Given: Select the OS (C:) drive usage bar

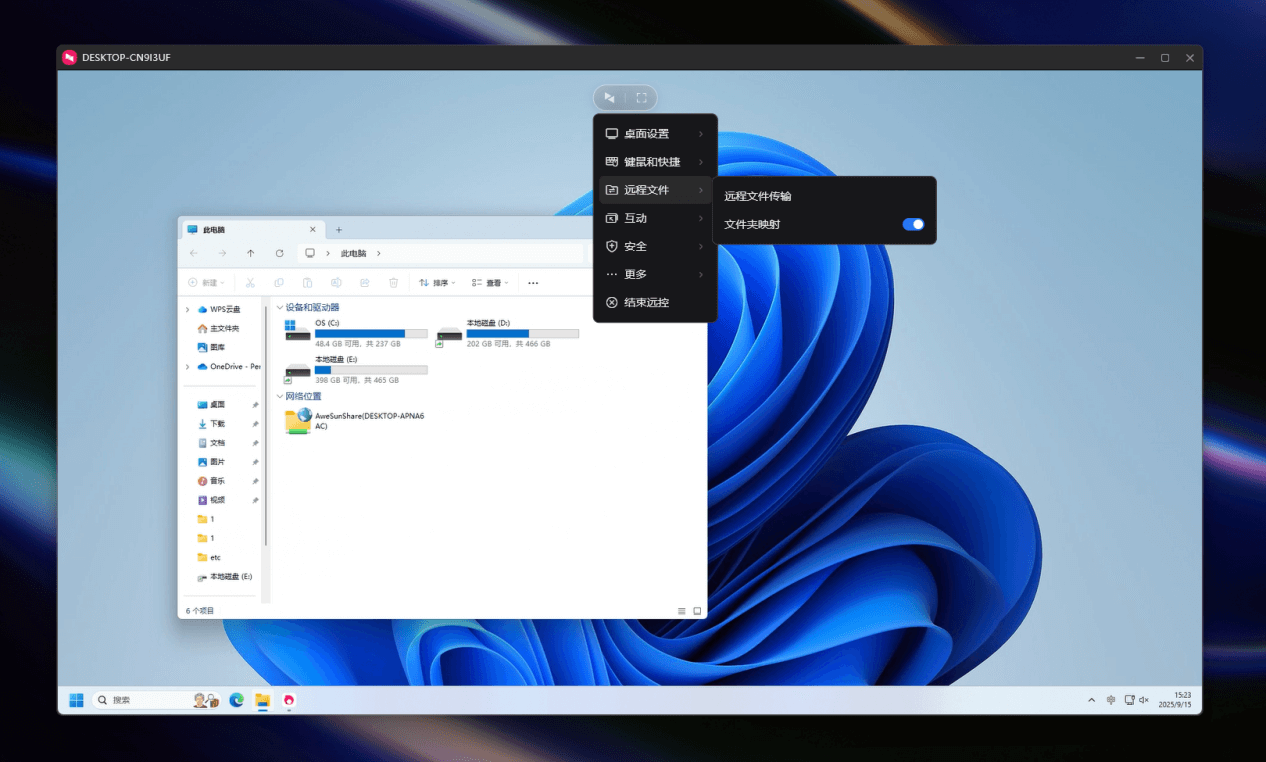Looking at the screenshot, I should [371, 333].
